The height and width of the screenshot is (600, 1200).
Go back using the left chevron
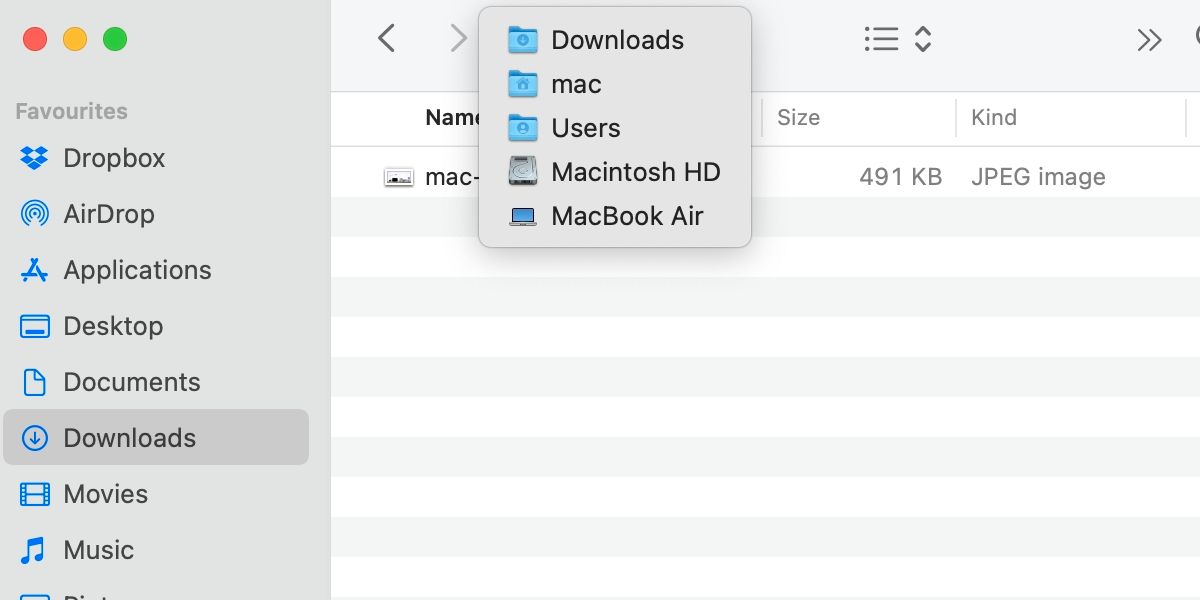pyautogui.click(x=387, y=39)
